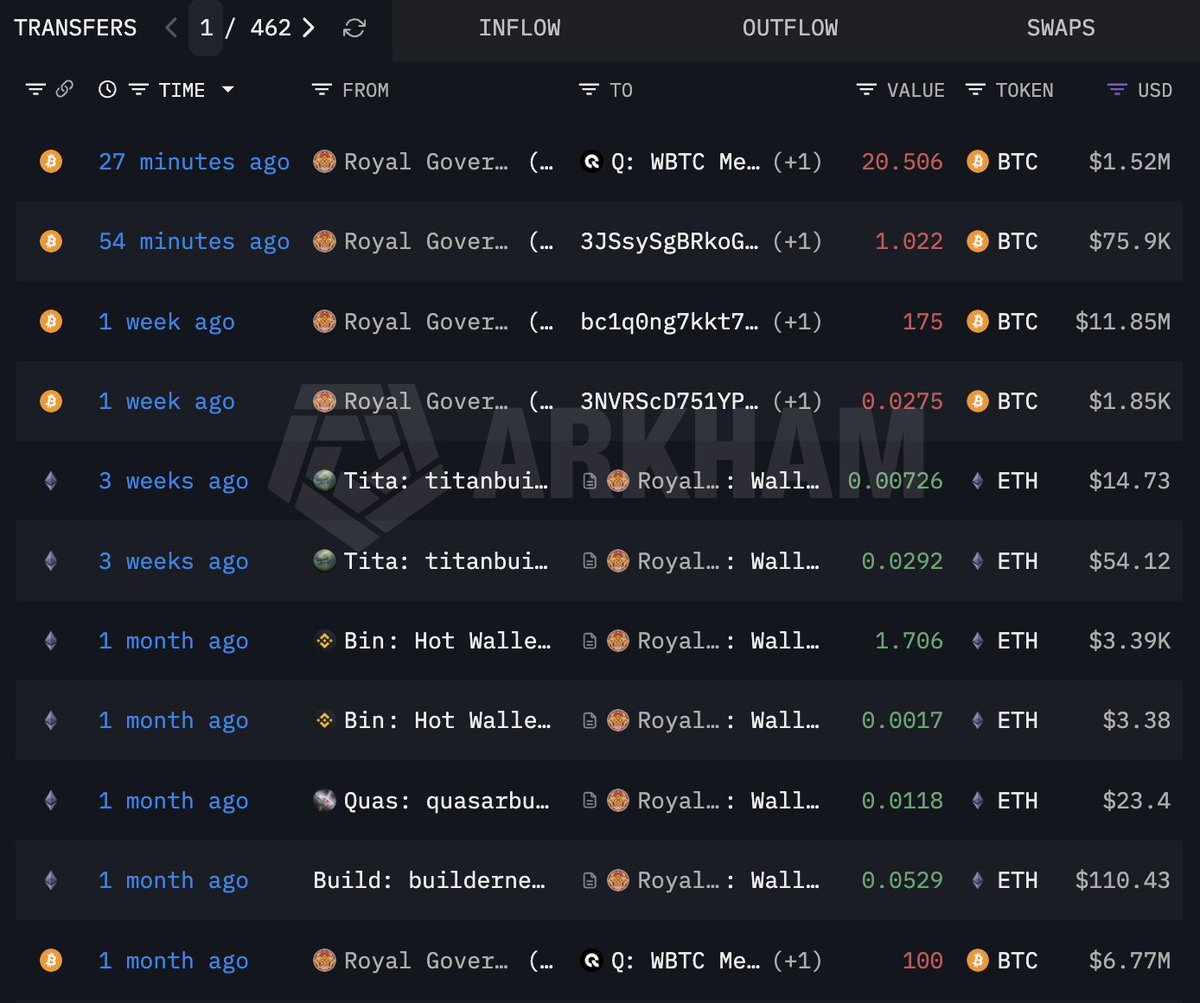This screenshot has height=1003, width=1200.
Task: Click the Ethereum chain icon on $3.38 row
Action: point(50,720)
